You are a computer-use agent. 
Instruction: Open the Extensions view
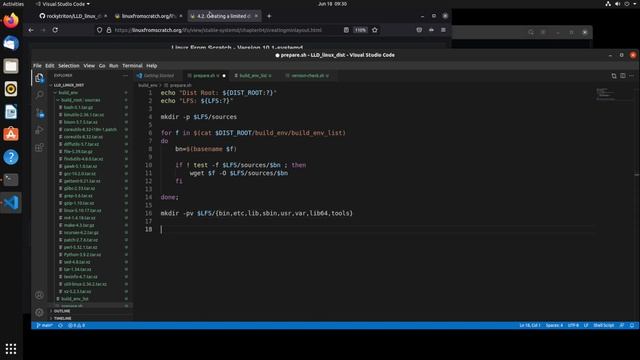39,147
